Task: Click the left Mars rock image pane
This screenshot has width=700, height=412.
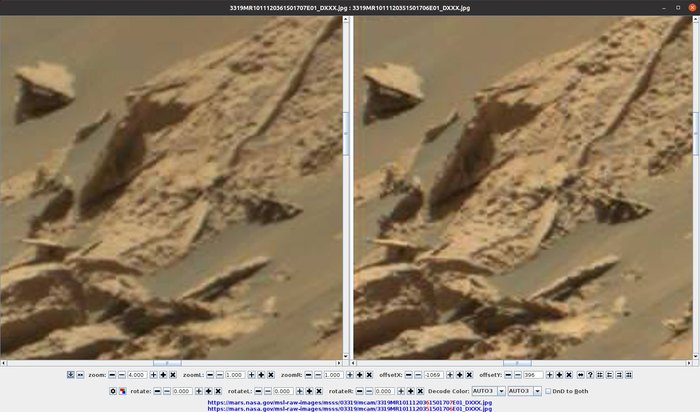Action: pos(171,187)
